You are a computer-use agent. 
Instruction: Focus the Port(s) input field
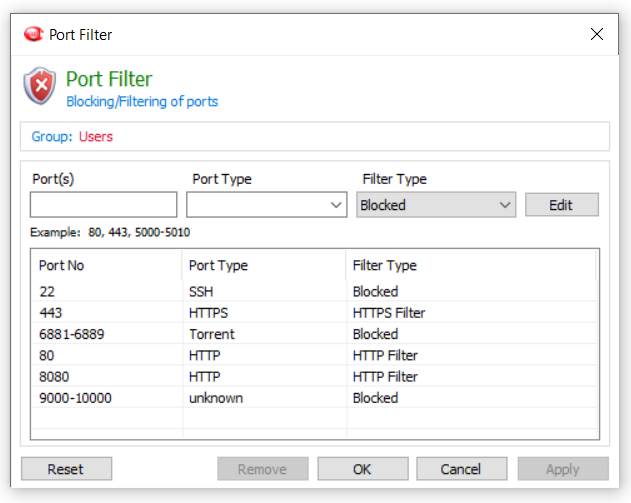pos(103,205)
